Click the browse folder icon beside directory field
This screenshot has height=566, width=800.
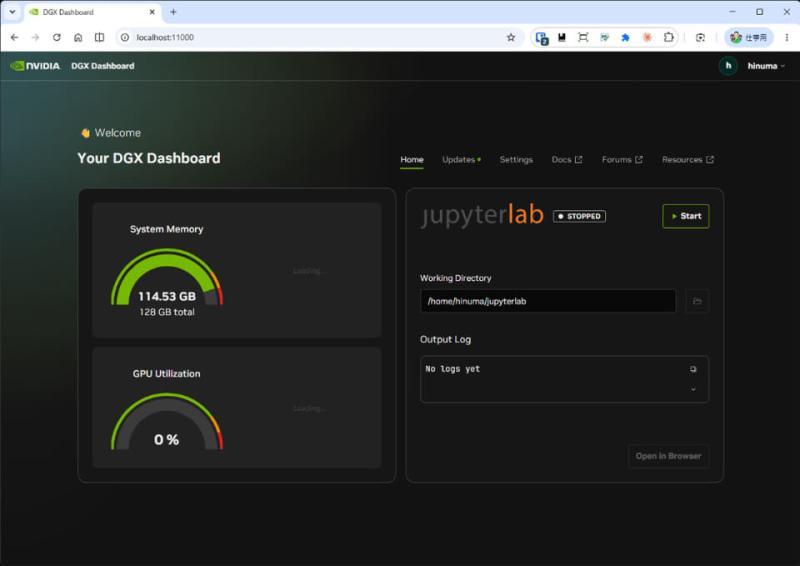tap(697, 301)
